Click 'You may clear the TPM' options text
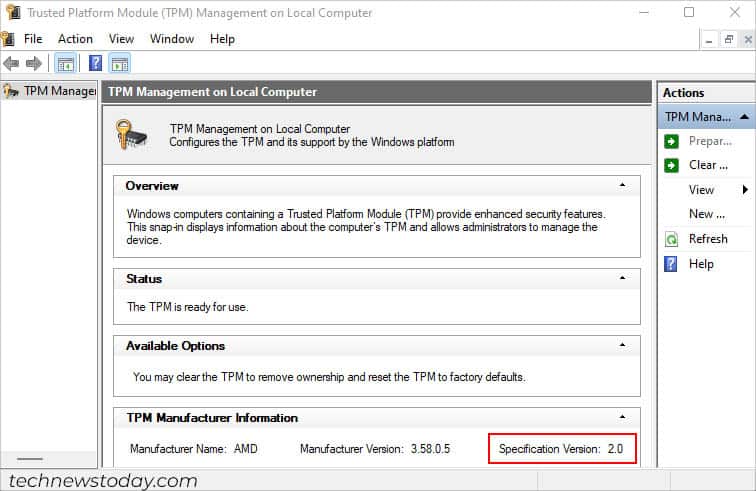This screenshot has height=491, width=756. (x=329, y=377)
